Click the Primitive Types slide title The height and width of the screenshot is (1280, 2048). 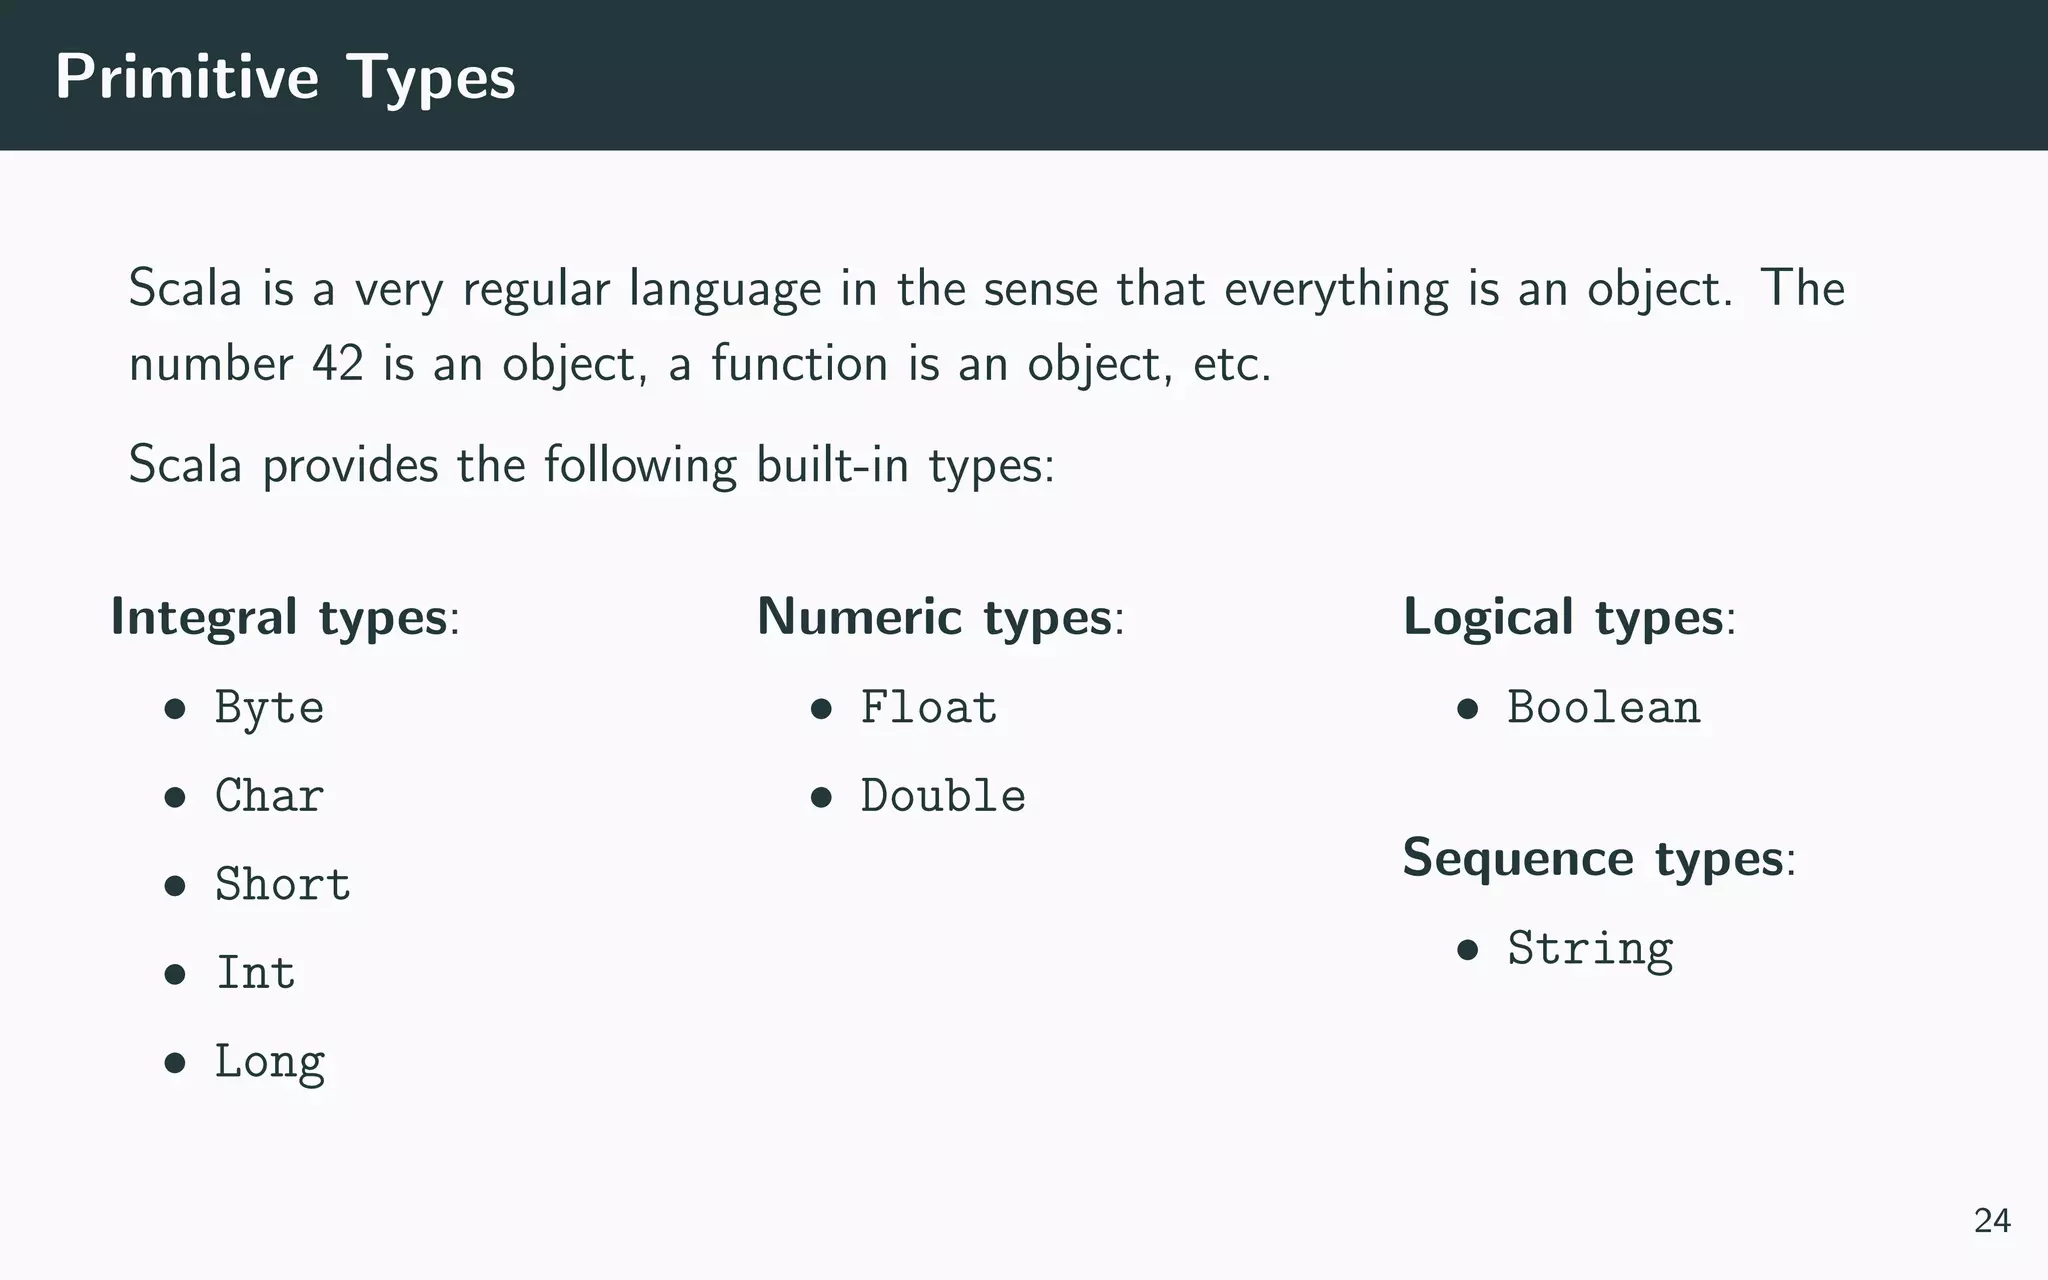[x=285, y=77]
